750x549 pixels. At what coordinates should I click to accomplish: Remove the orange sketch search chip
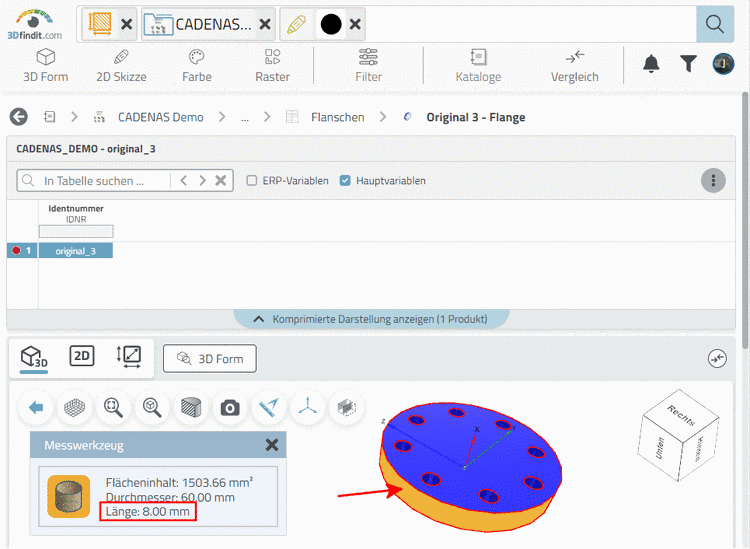click(x=127, y=24)
